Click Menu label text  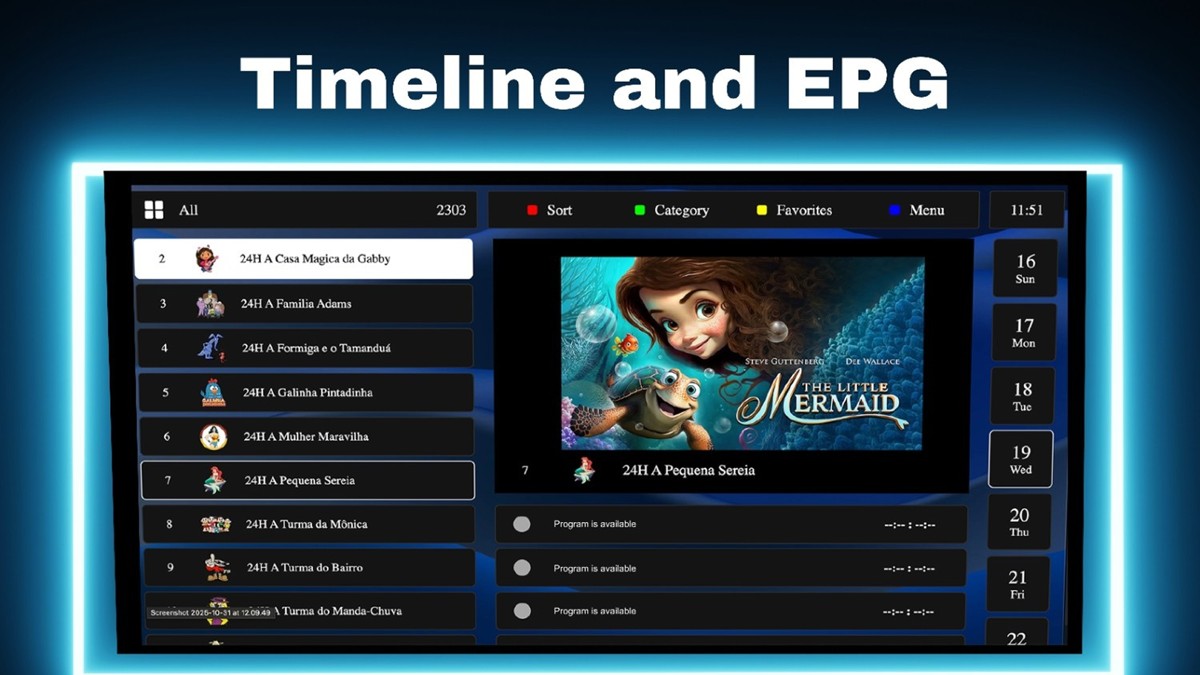[x=927, y=210]
